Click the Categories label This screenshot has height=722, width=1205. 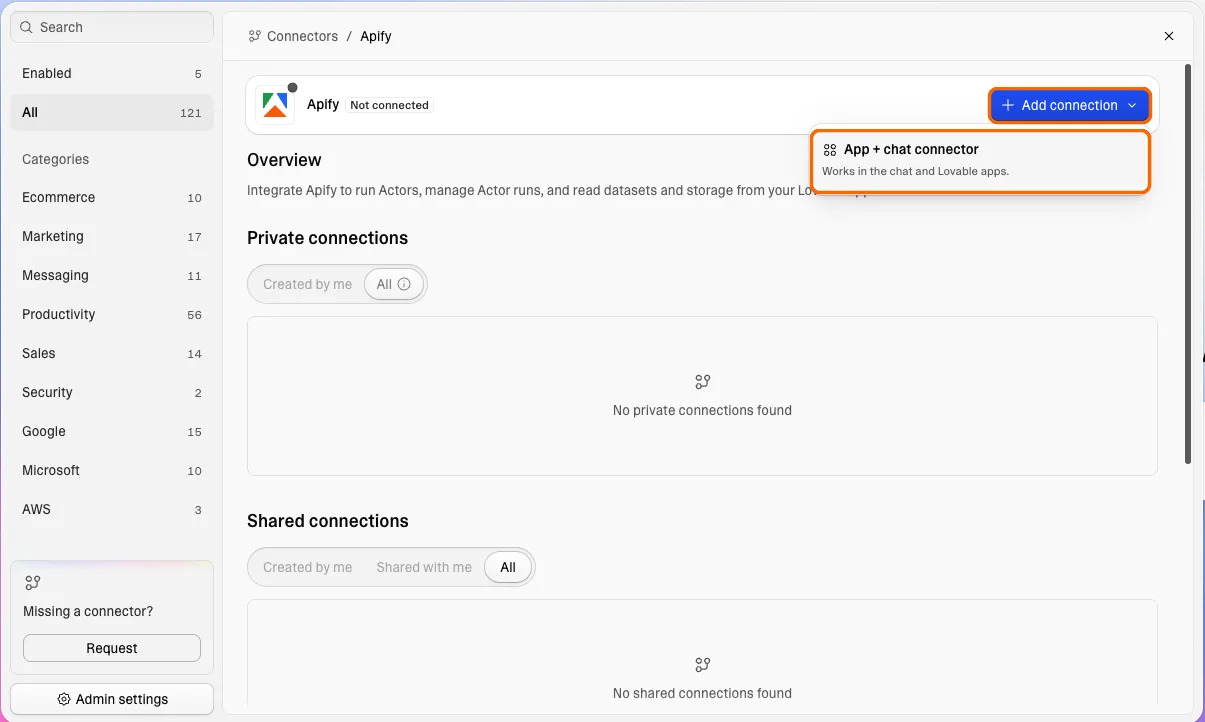tap(55, 159)
